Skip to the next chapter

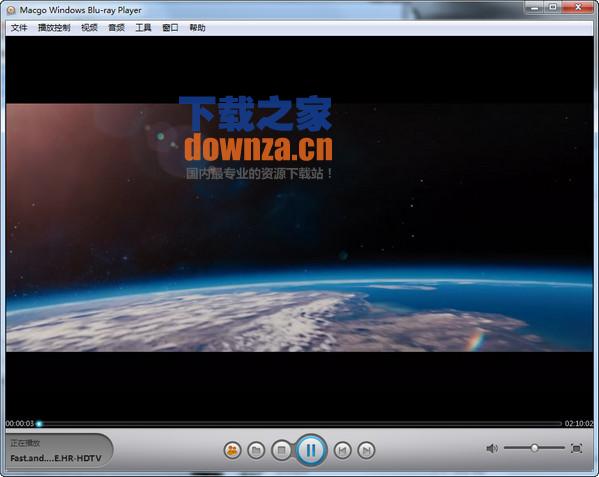(366, 451)
